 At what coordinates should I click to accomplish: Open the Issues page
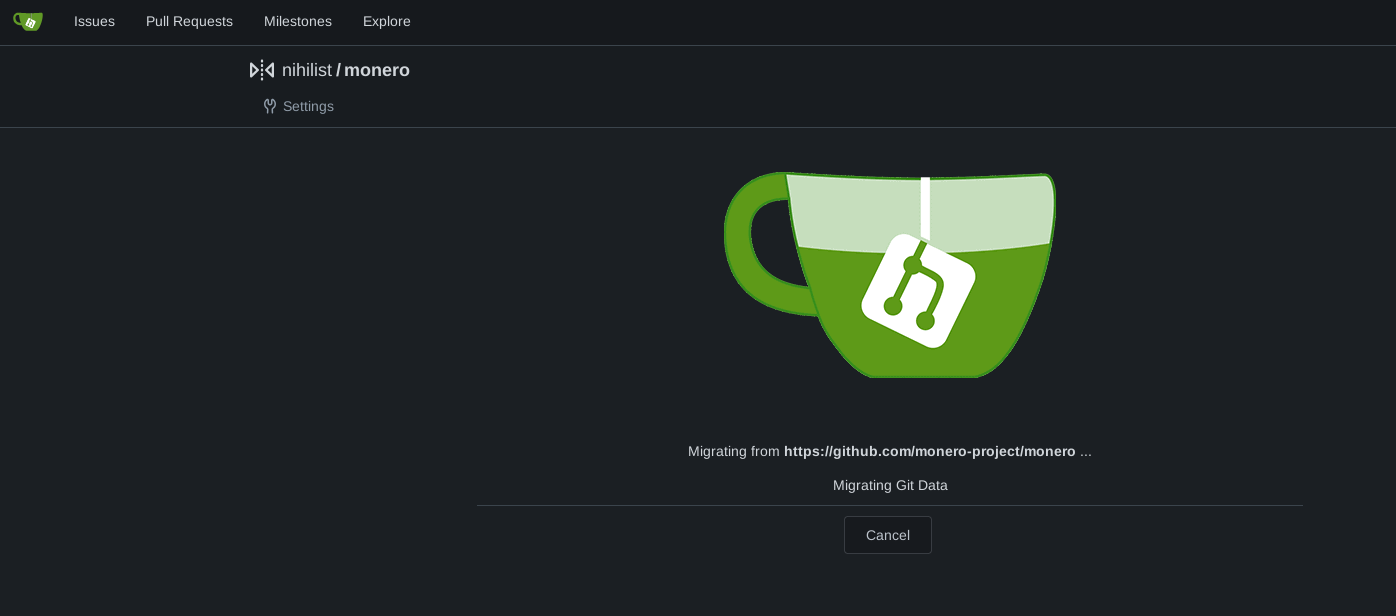pos(94,21)
